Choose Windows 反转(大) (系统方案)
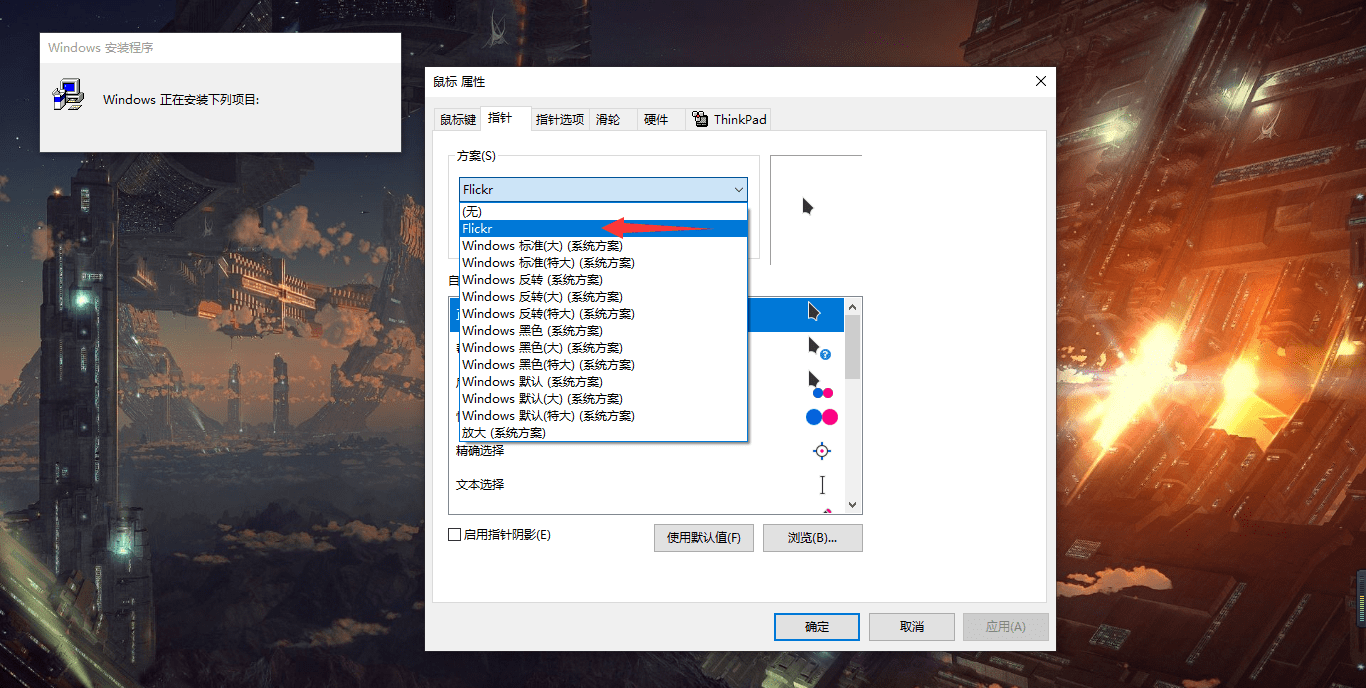 [603, 297]
